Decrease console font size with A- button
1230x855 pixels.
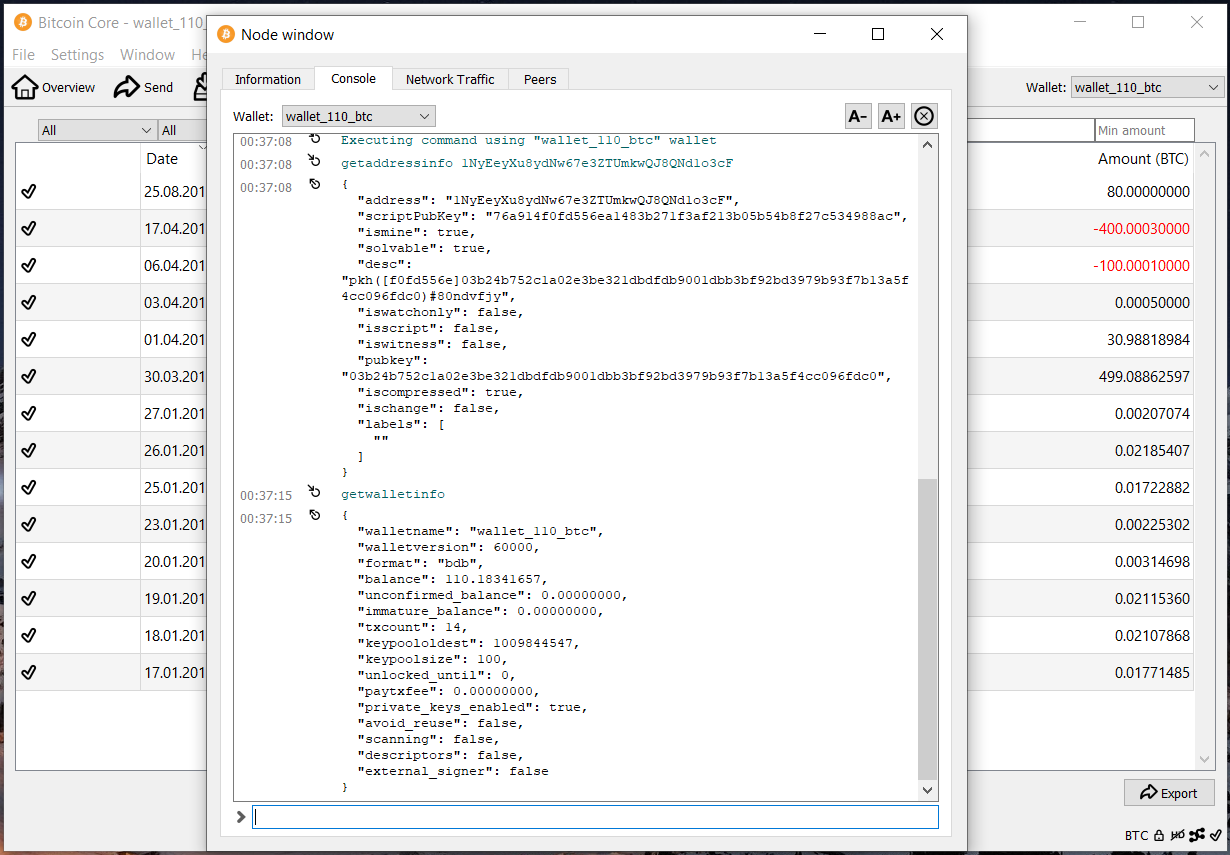tap(858, 116)
